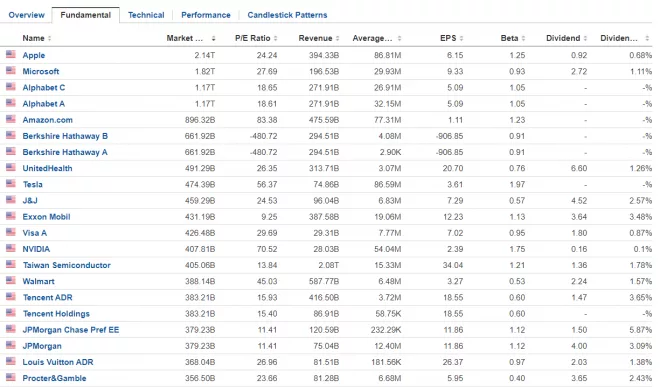Open the Candlestick Patterns tab
This screenshot has width=660, height=387.
(x=287, y=15)
